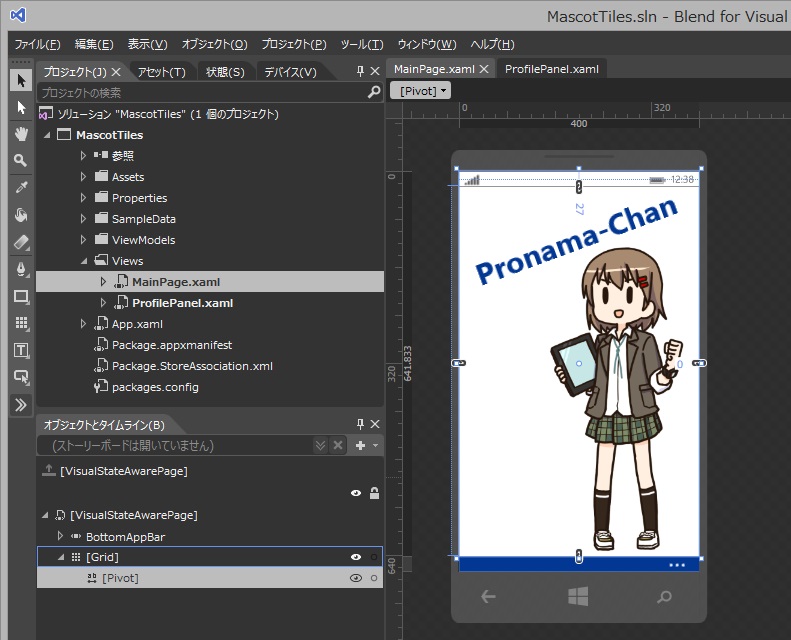Close the Projects panel with X

[375, 71]
